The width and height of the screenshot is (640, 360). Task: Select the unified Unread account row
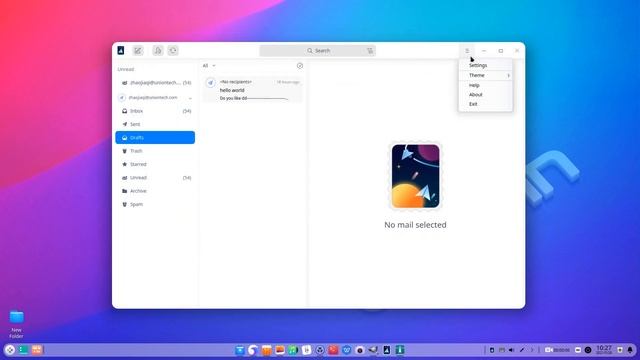click(155, 83)
